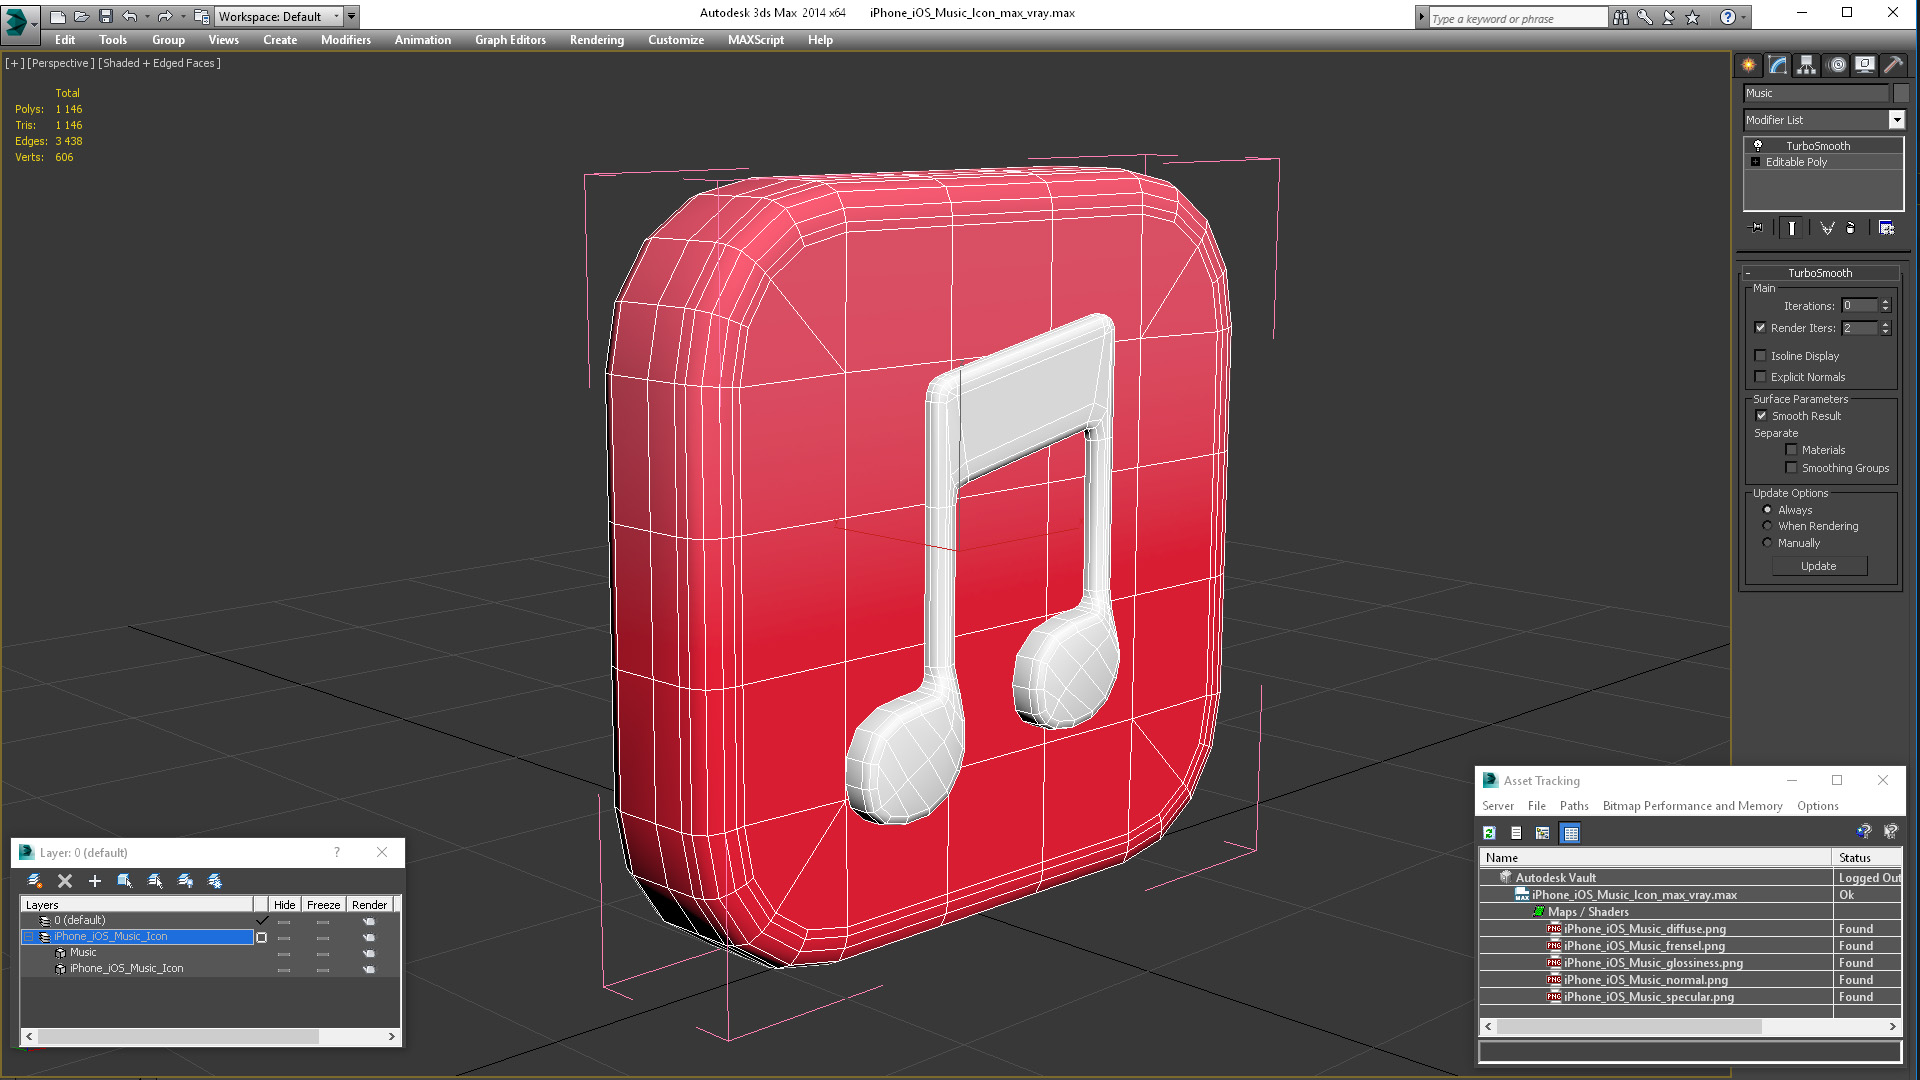The height and width of the screenshot is (1080, 1920).
Task: Select the Always update option
Action: (x=1767, y=510)
